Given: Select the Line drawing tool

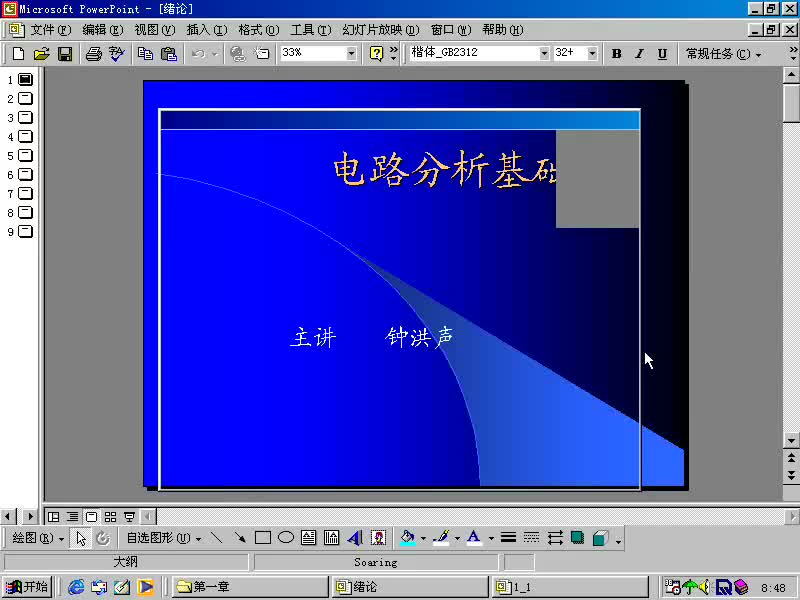Looking at the screenshot, I should point(217,537).
